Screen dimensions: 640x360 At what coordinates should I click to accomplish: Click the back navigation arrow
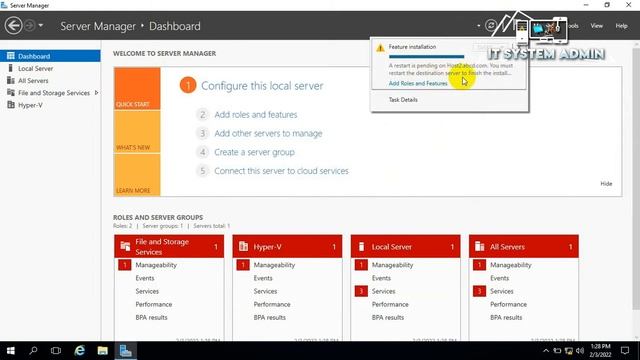[x=13, y=26]
